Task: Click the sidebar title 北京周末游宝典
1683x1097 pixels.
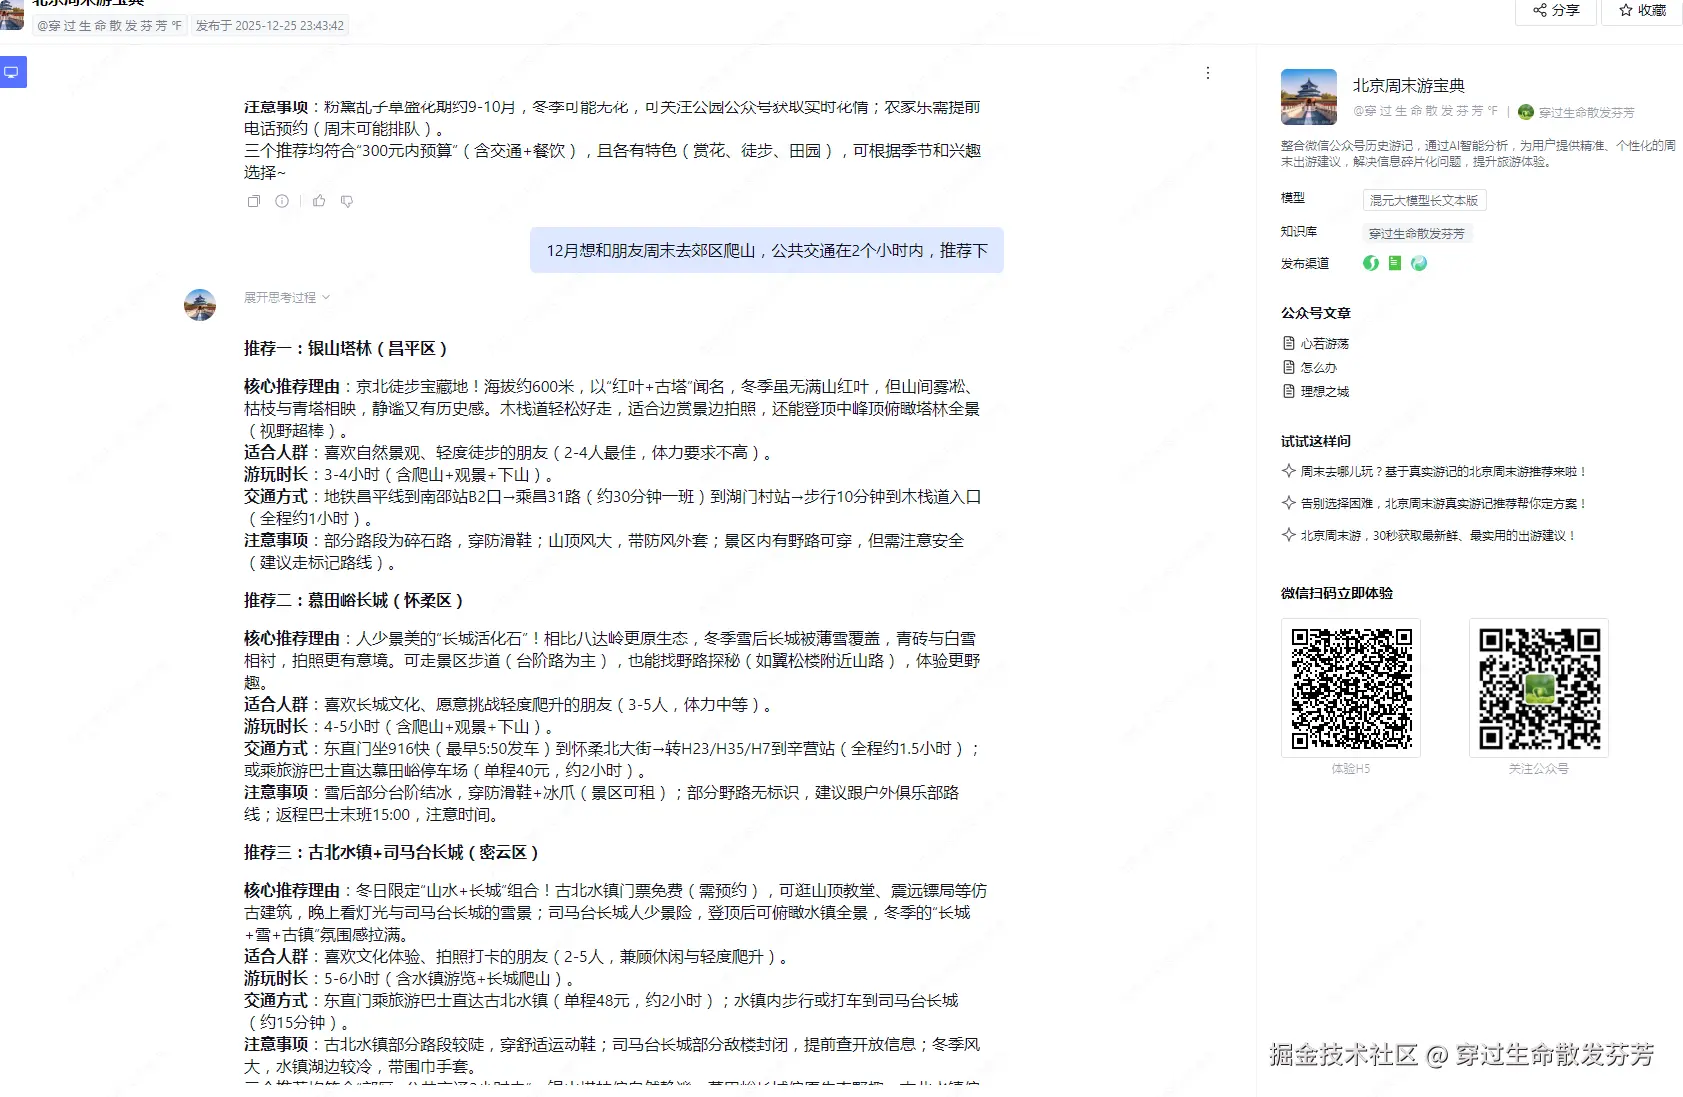Action: tap(1409, 86)
